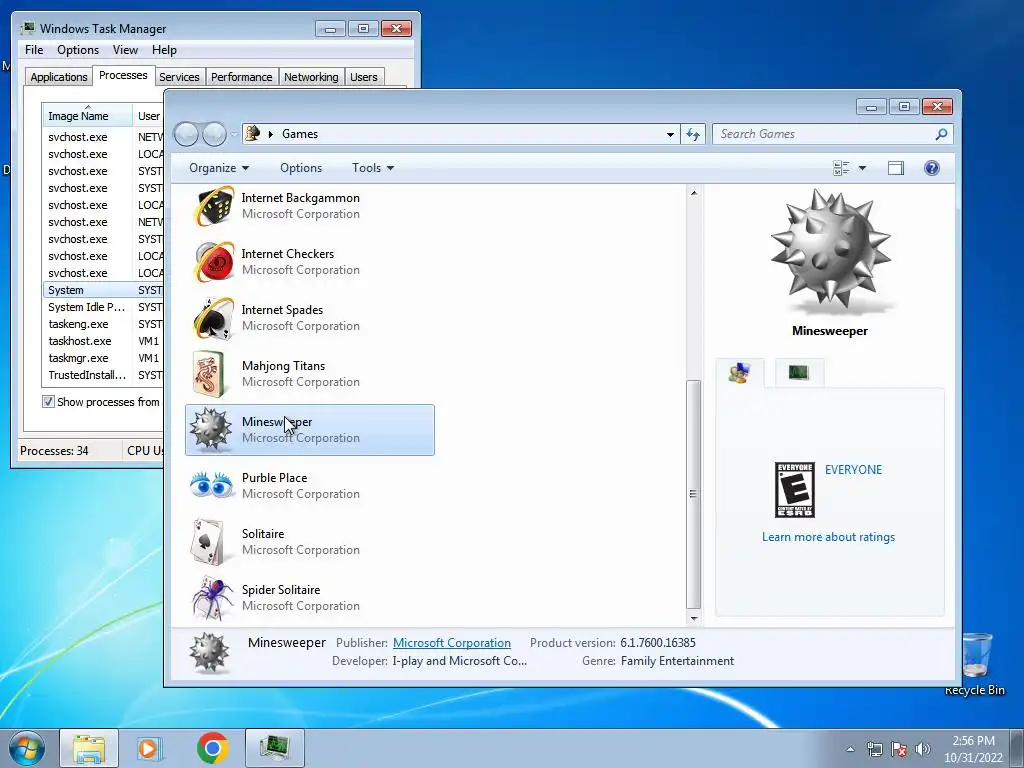Open the Tools dropdown menu

[x=373, y=168]
